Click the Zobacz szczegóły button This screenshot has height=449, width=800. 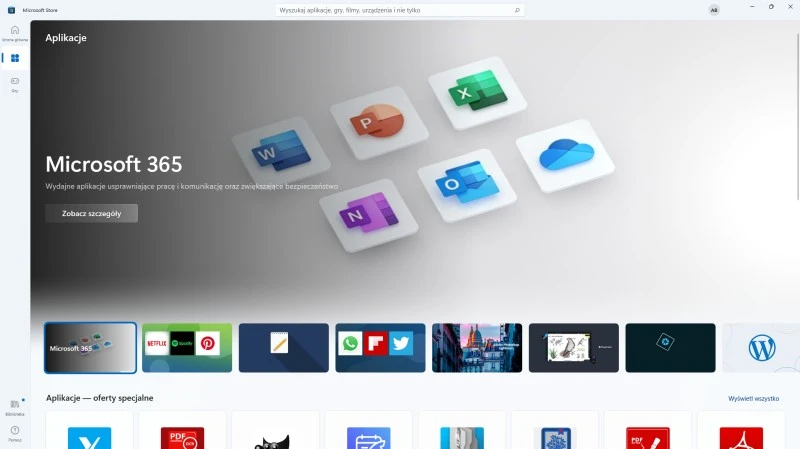pos(91,213)
